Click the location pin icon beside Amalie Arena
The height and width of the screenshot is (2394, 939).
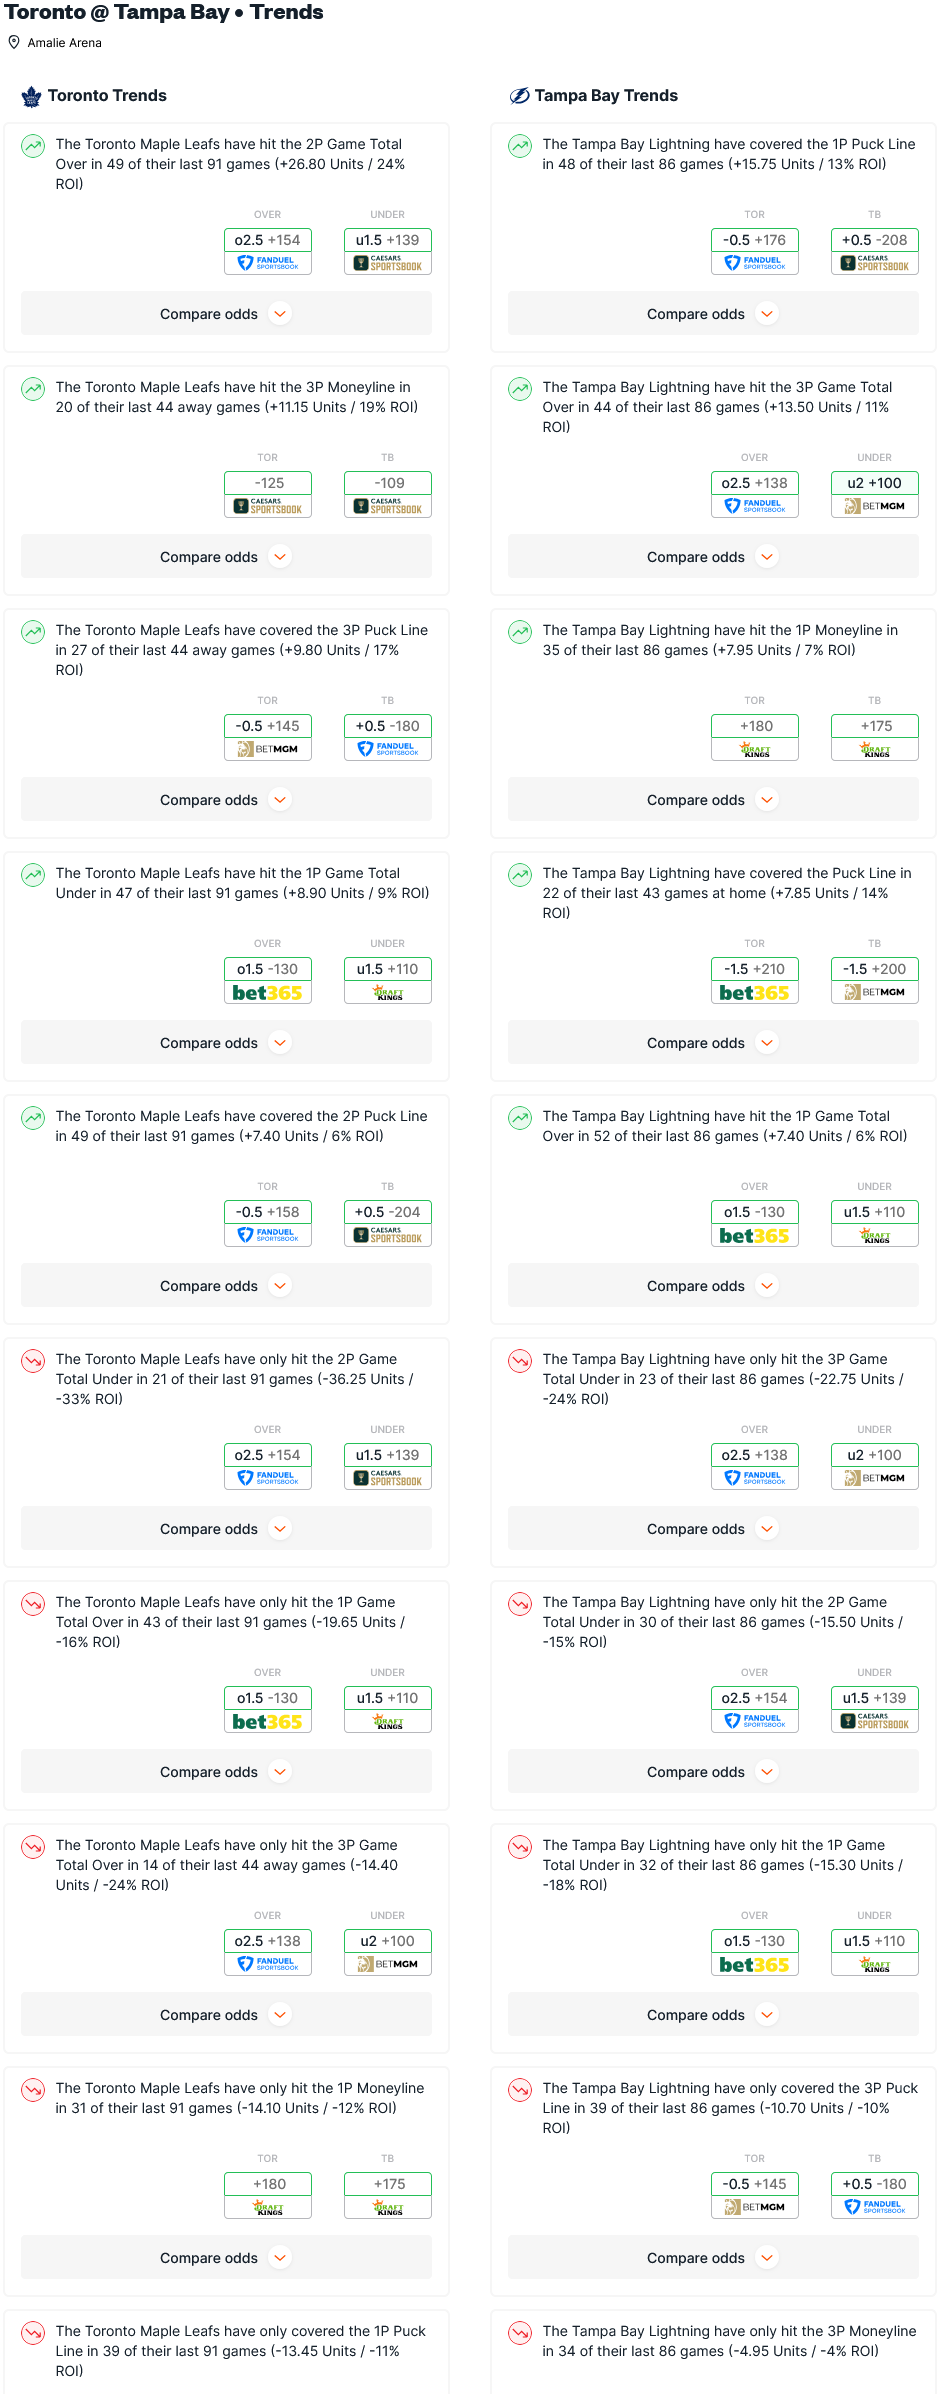[14, 42]
